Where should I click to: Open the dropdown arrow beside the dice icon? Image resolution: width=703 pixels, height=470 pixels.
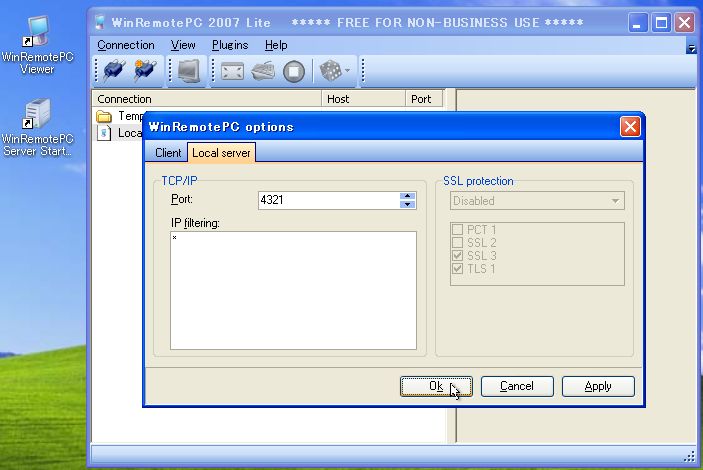[347, 70]
